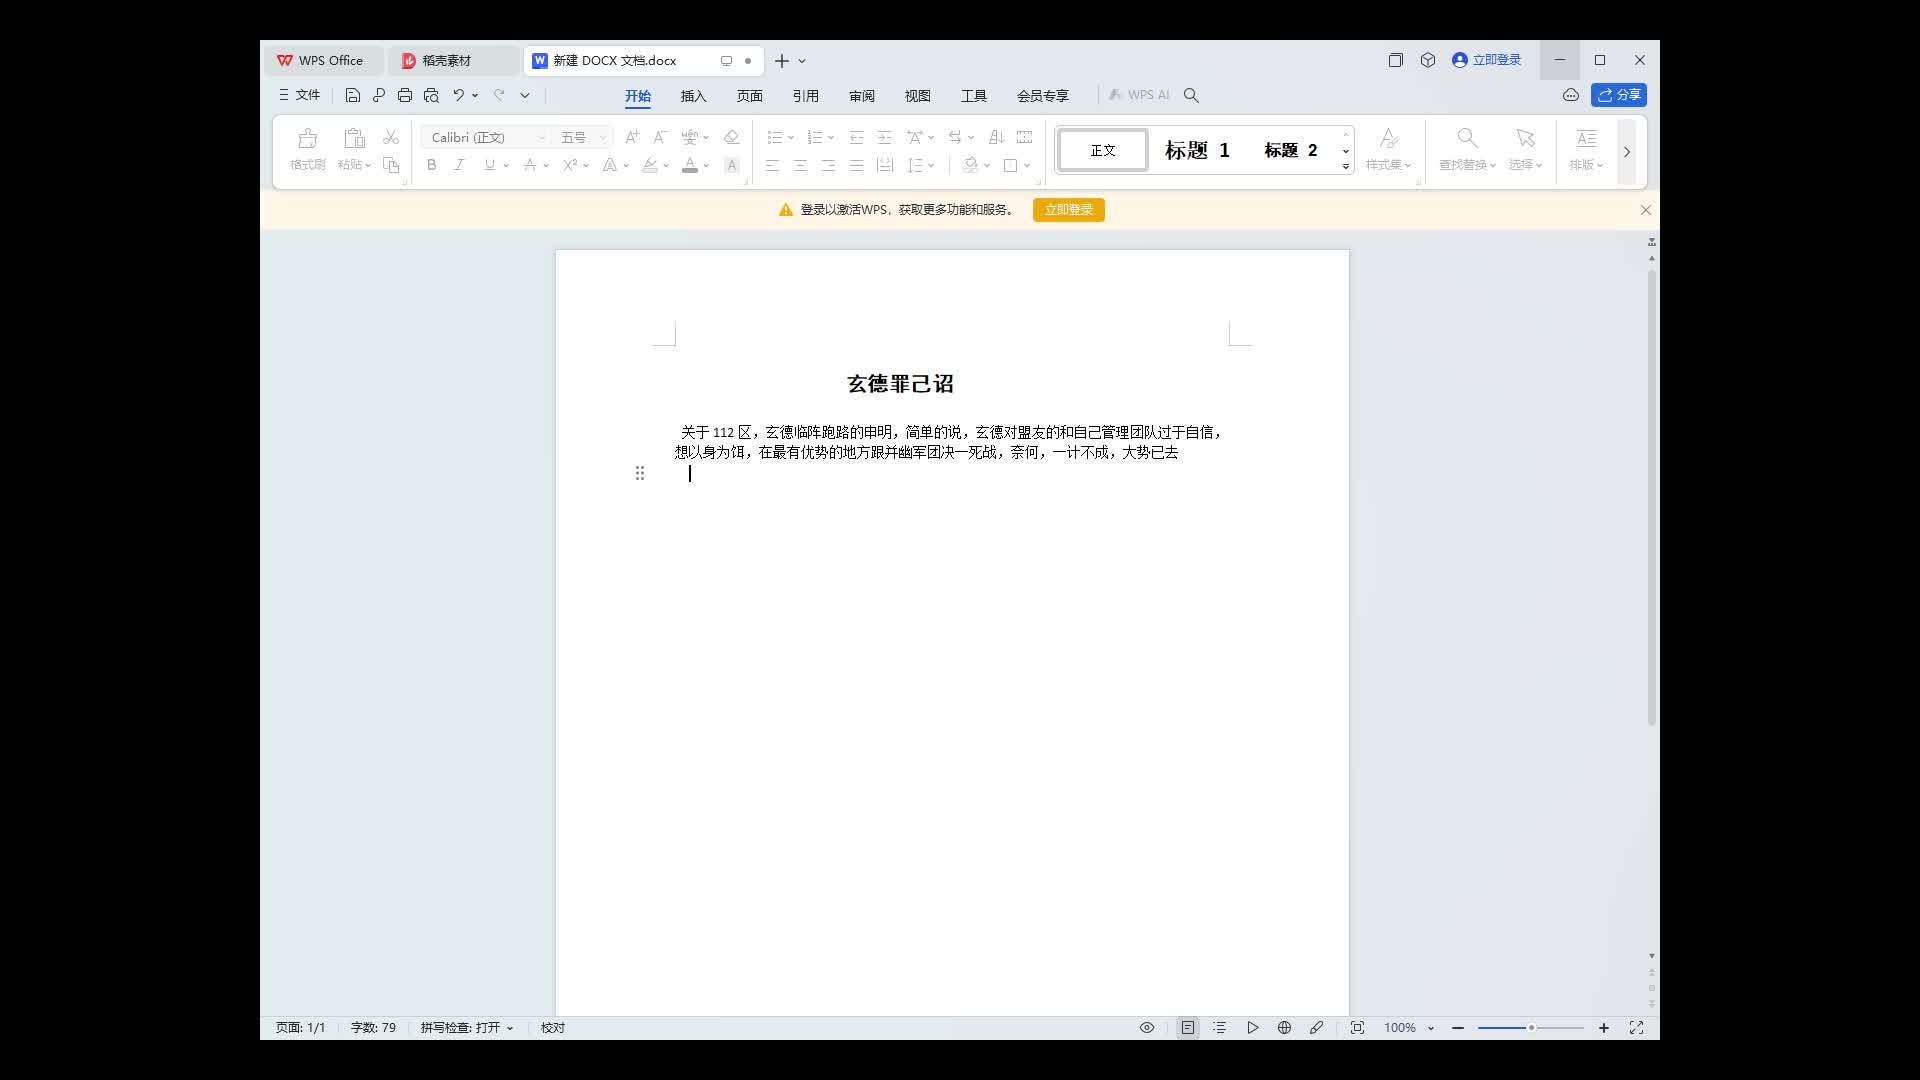
Task: Open the read mode view in status bar
Action: point(1147,1027)
